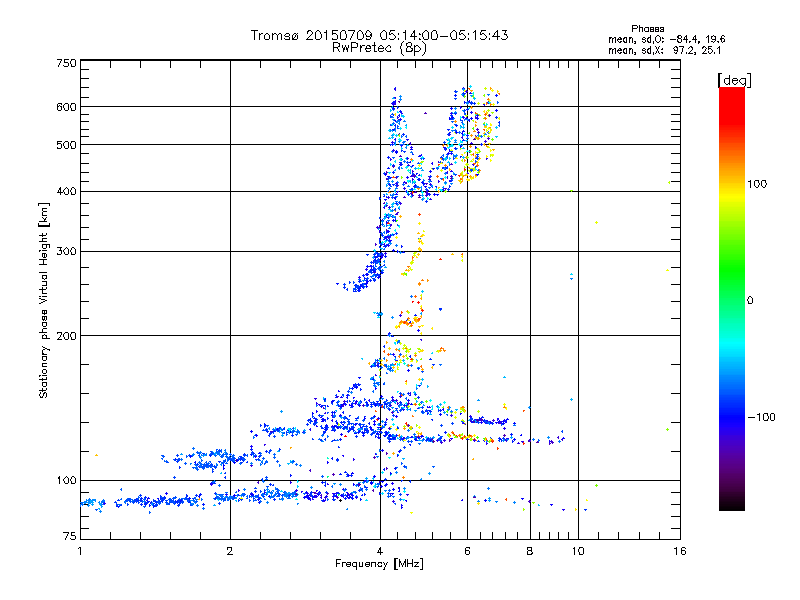Click the x-axis tick label "6"
Image resolution: width=800 pixels, height=600 pixels.
(x=467, y=551)
